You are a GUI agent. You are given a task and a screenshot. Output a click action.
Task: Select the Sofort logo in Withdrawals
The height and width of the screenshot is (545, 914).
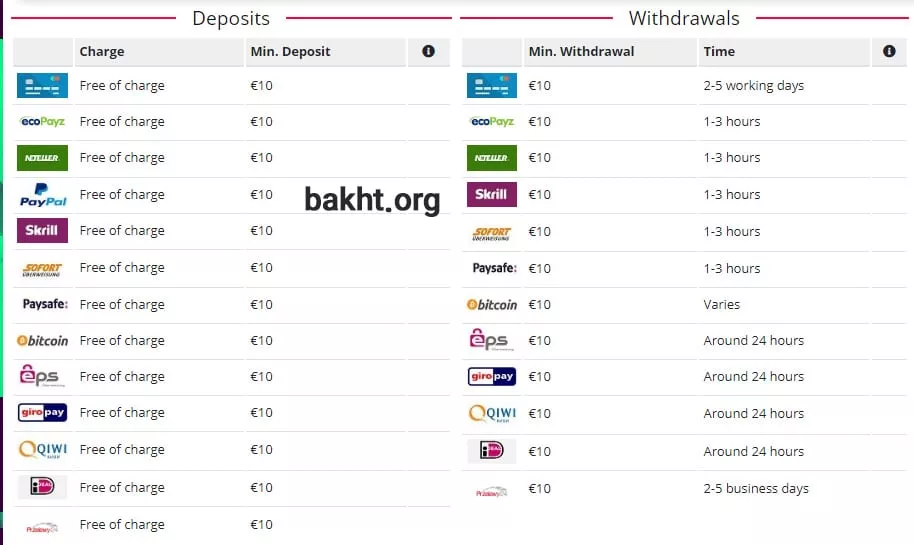[x=492, y=232]
